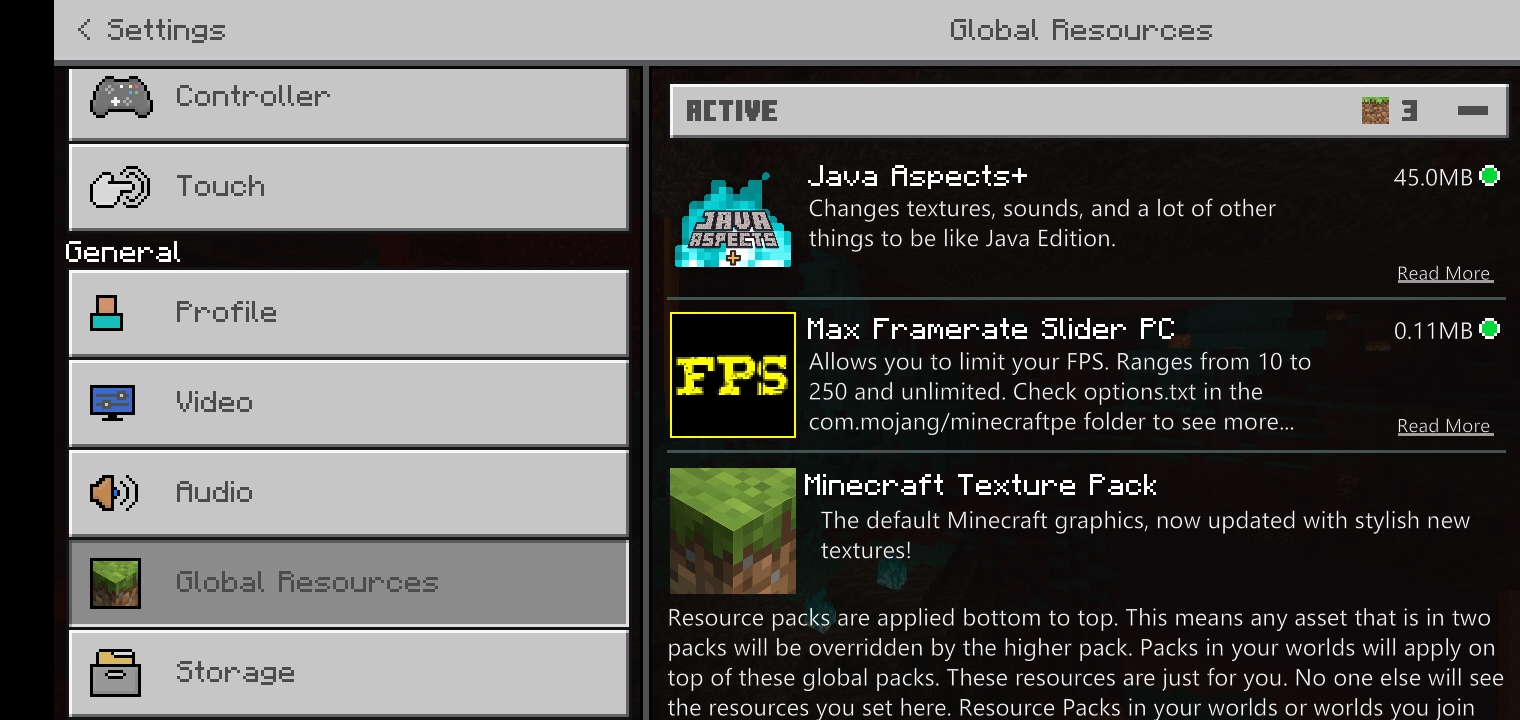The image size is (1520, 720).
Task: Click the Global Resources grass block icon
Action: click(x=115, y=583)
